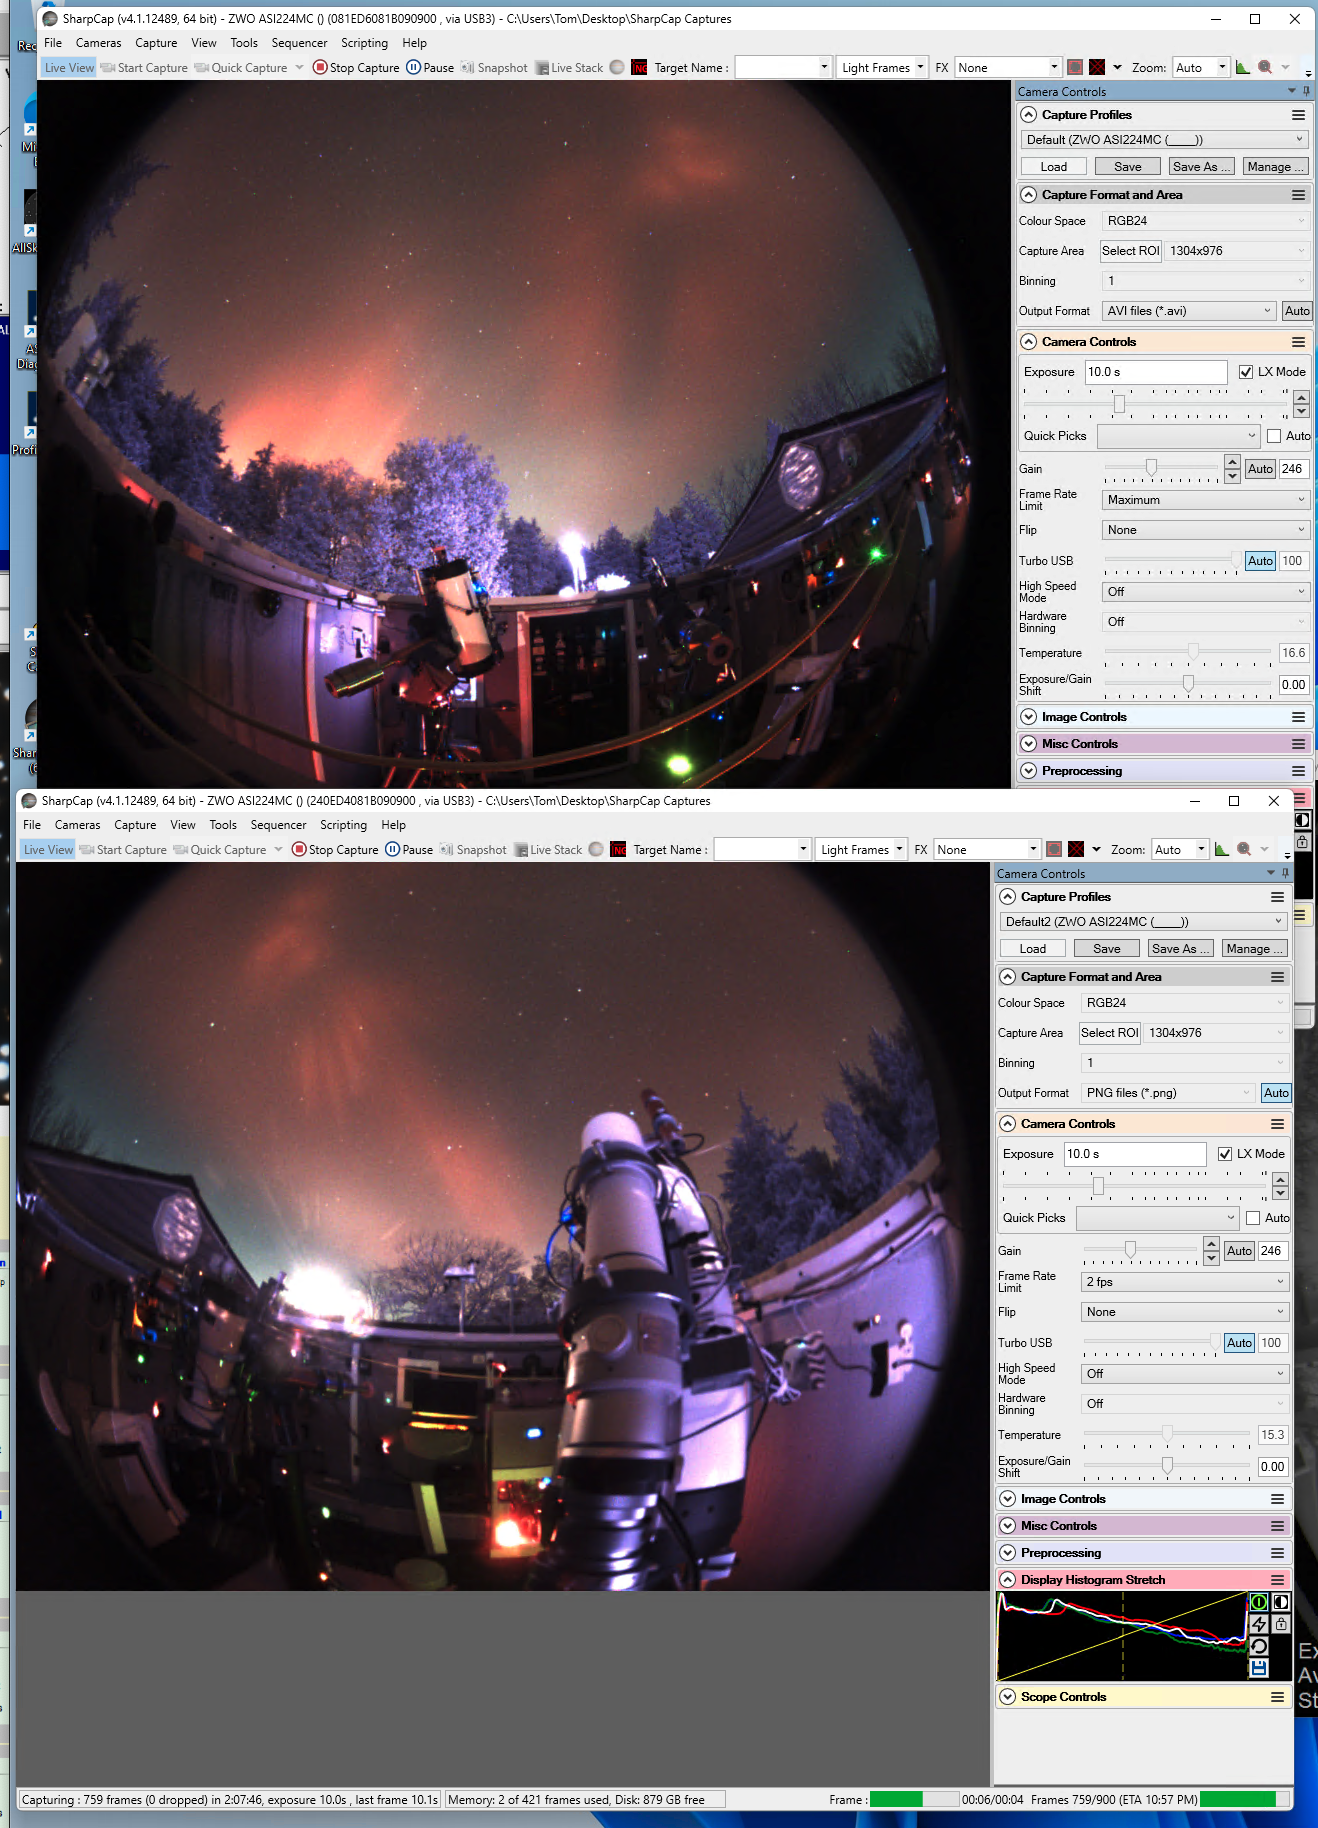Open the AVI files Output Format dropdown
Image resolution: width=1318 pixels, height=1828 pixels.
(1189, 311)
